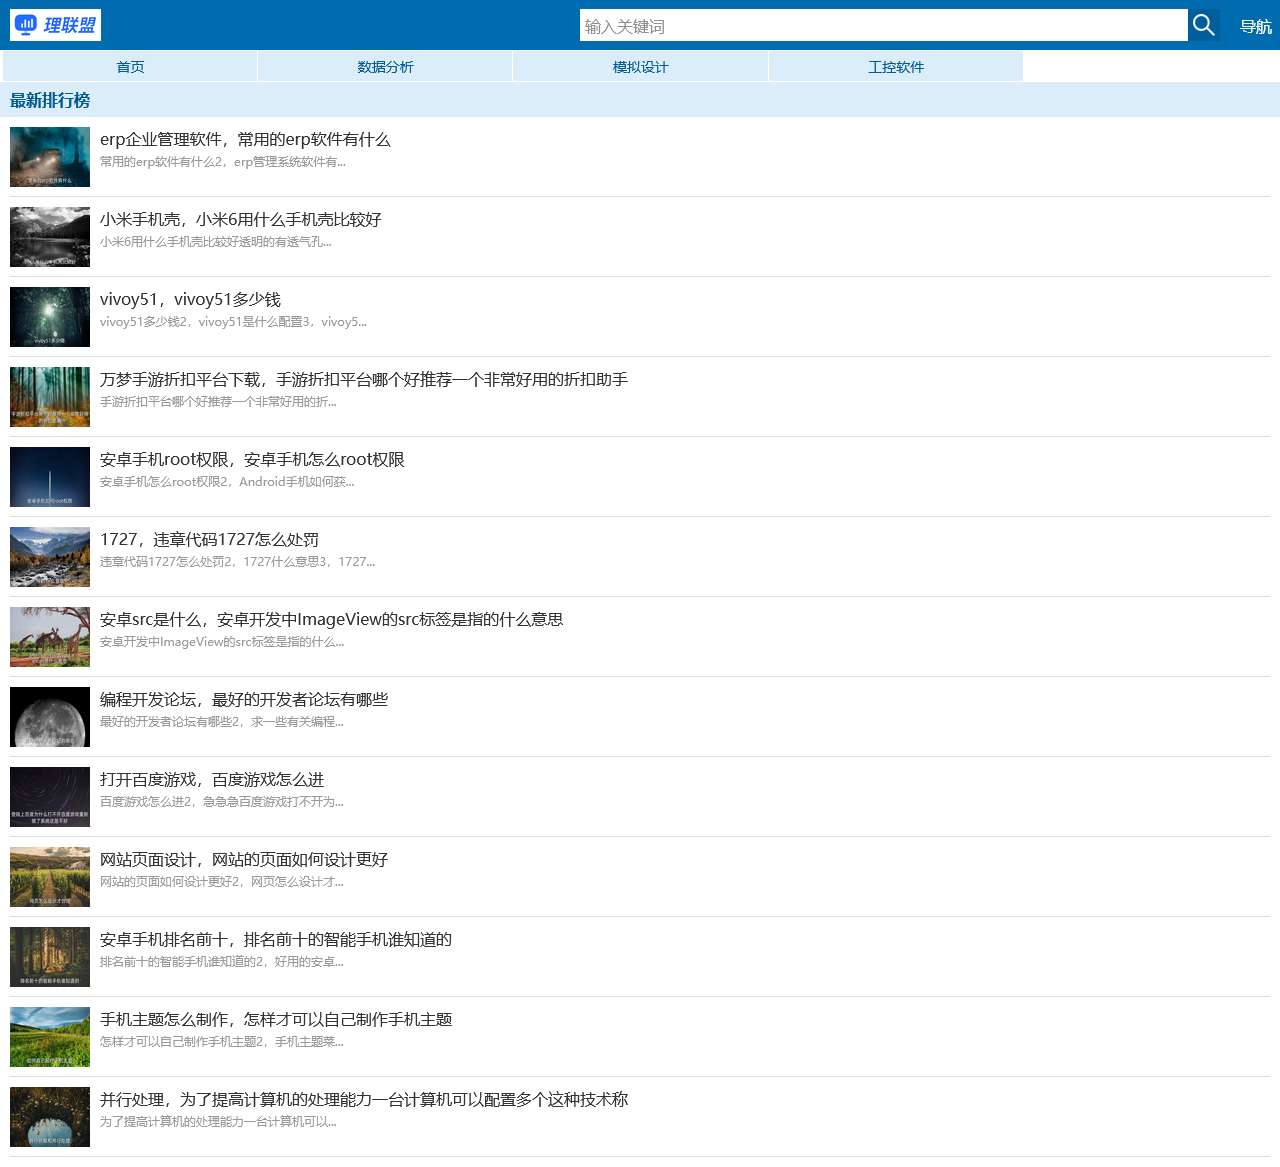1280x1167 pixels.
Task: Select the 工控软件 tab
Action: (896, 67)
